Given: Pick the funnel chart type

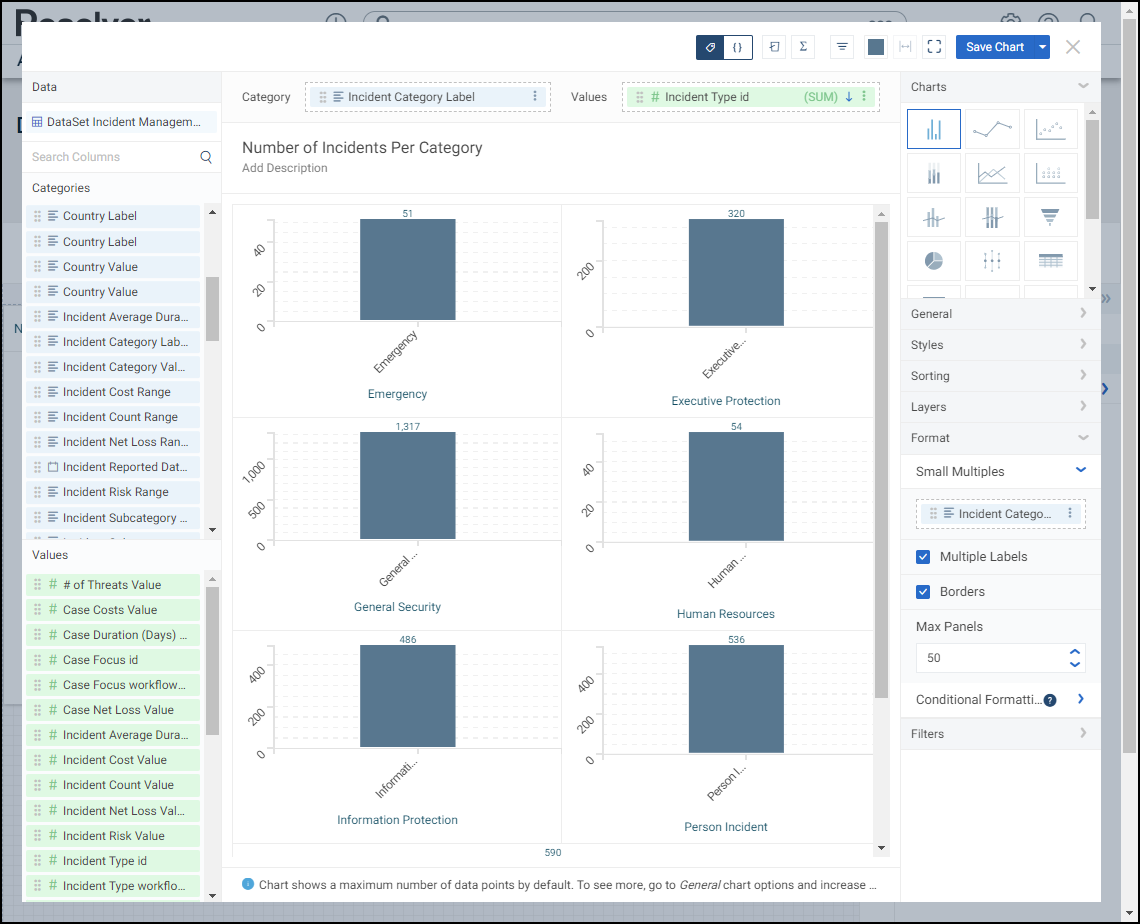Looking at the screenshot, I should click(x=1050, y=217).
